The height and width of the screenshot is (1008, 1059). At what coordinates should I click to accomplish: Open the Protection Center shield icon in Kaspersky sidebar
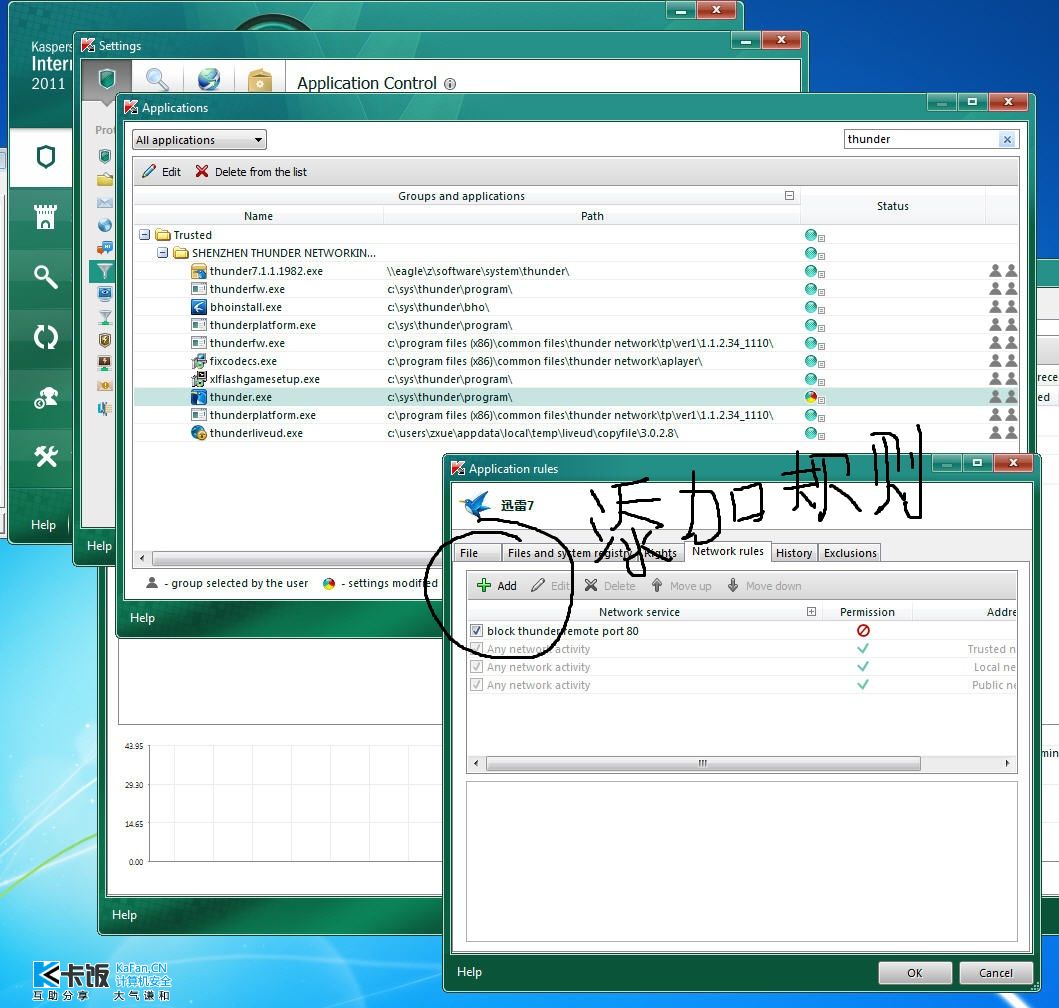pos(45,157)
